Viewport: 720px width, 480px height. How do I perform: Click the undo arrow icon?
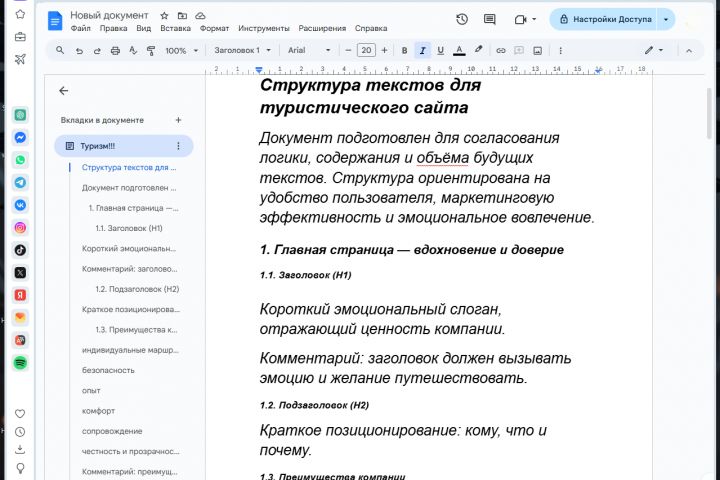79,50
